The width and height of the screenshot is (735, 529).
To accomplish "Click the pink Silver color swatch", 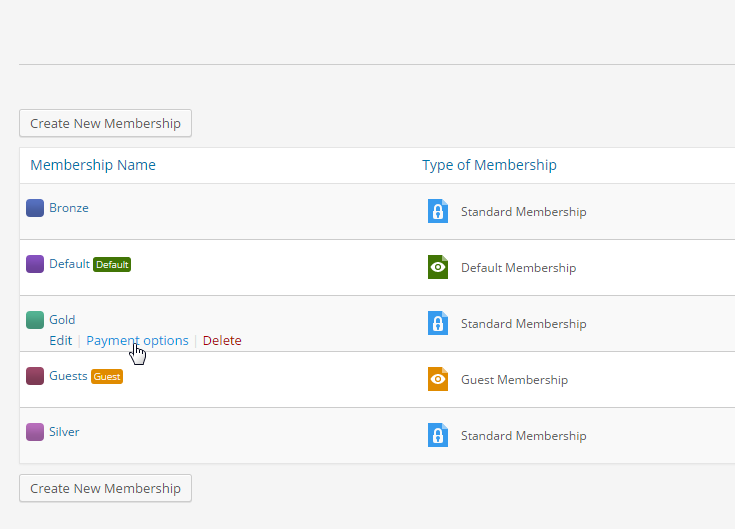I will 35,432.
